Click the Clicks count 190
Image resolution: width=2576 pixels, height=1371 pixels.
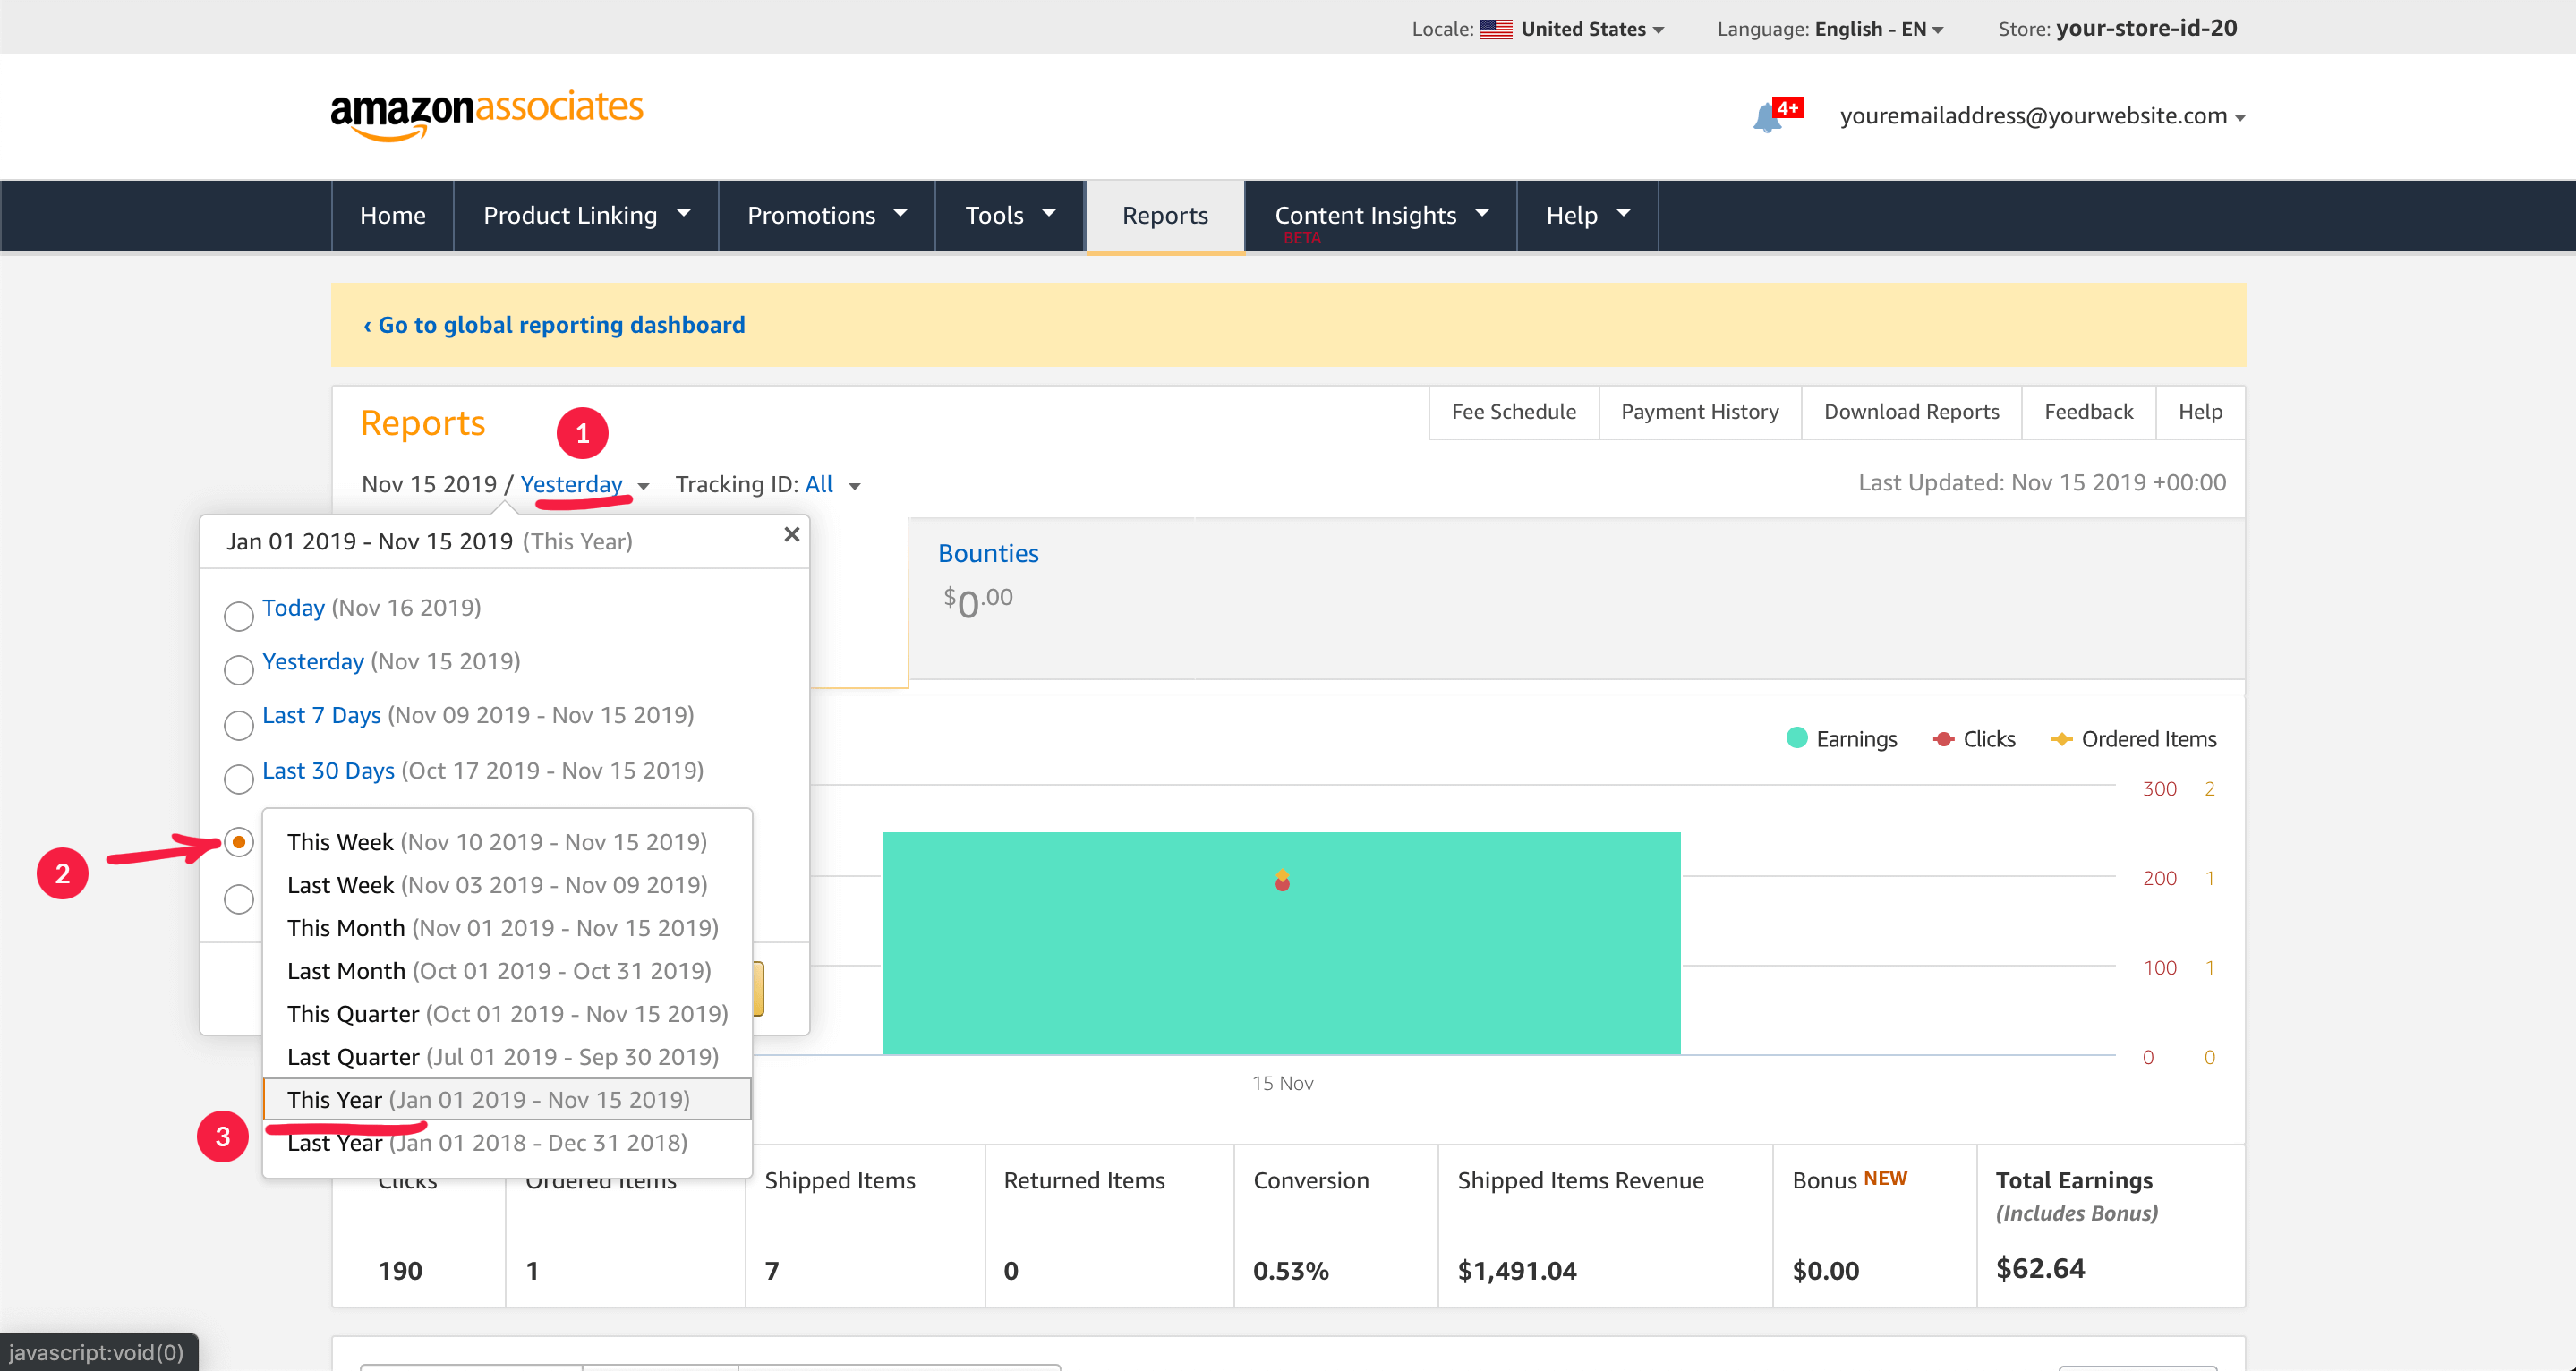(400, 1271)
